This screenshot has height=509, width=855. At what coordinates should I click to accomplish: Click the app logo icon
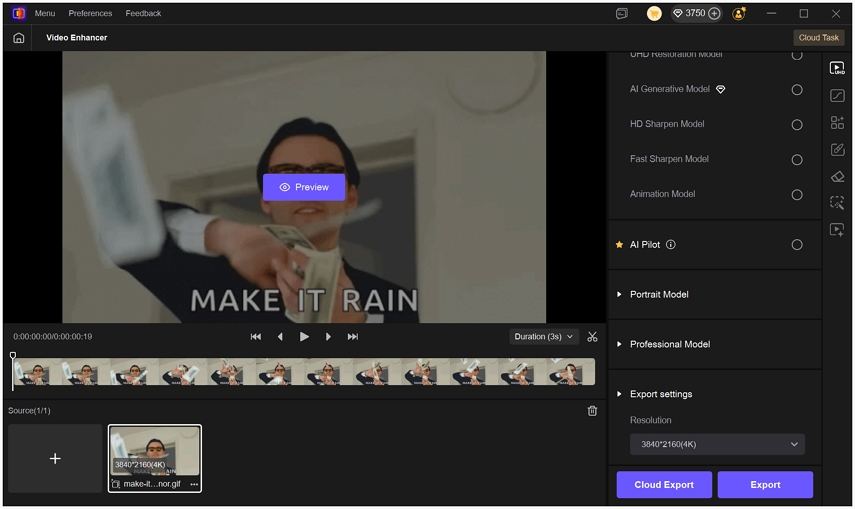click(19, 13)
